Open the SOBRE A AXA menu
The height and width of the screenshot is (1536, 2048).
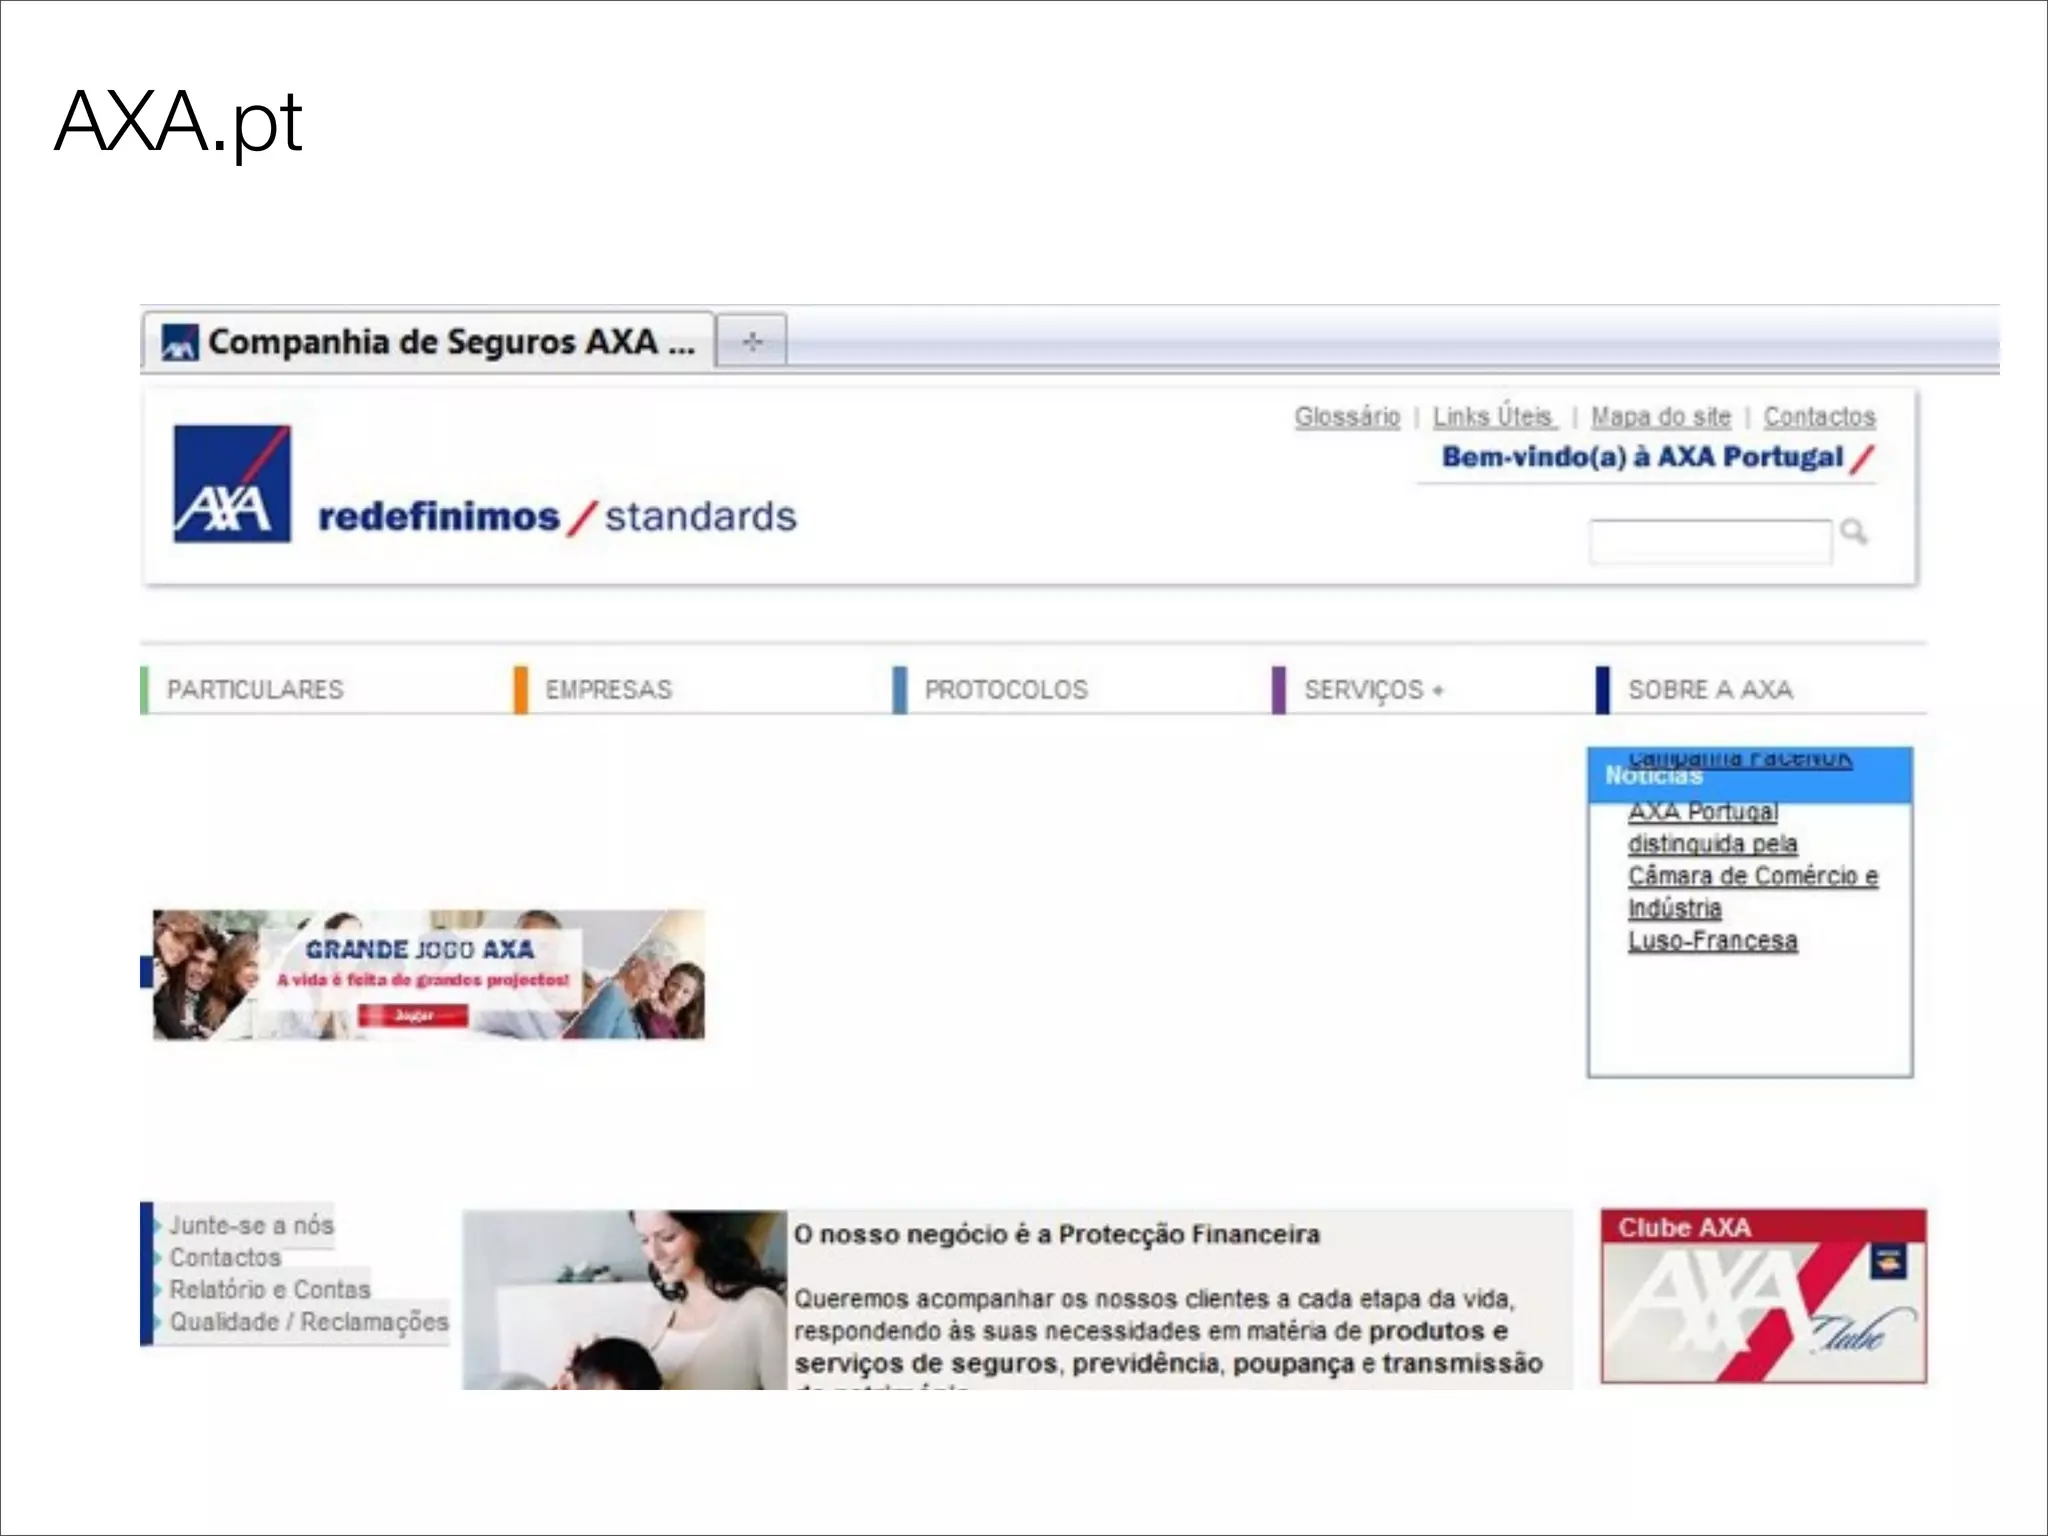click(x=1710, y=690)
